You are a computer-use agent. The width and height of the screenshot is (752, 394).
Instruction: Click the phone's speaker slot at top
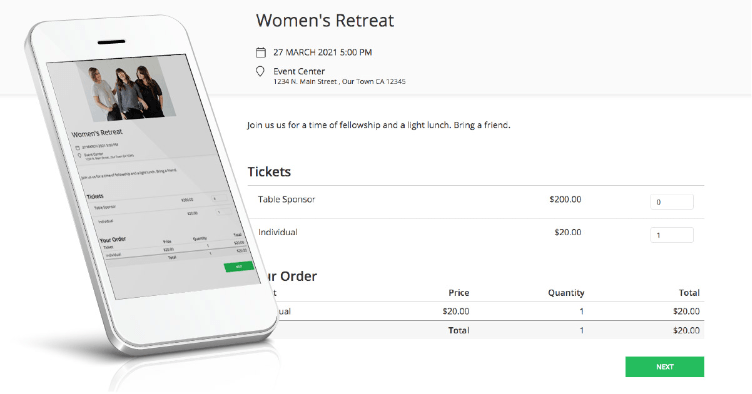111,42
